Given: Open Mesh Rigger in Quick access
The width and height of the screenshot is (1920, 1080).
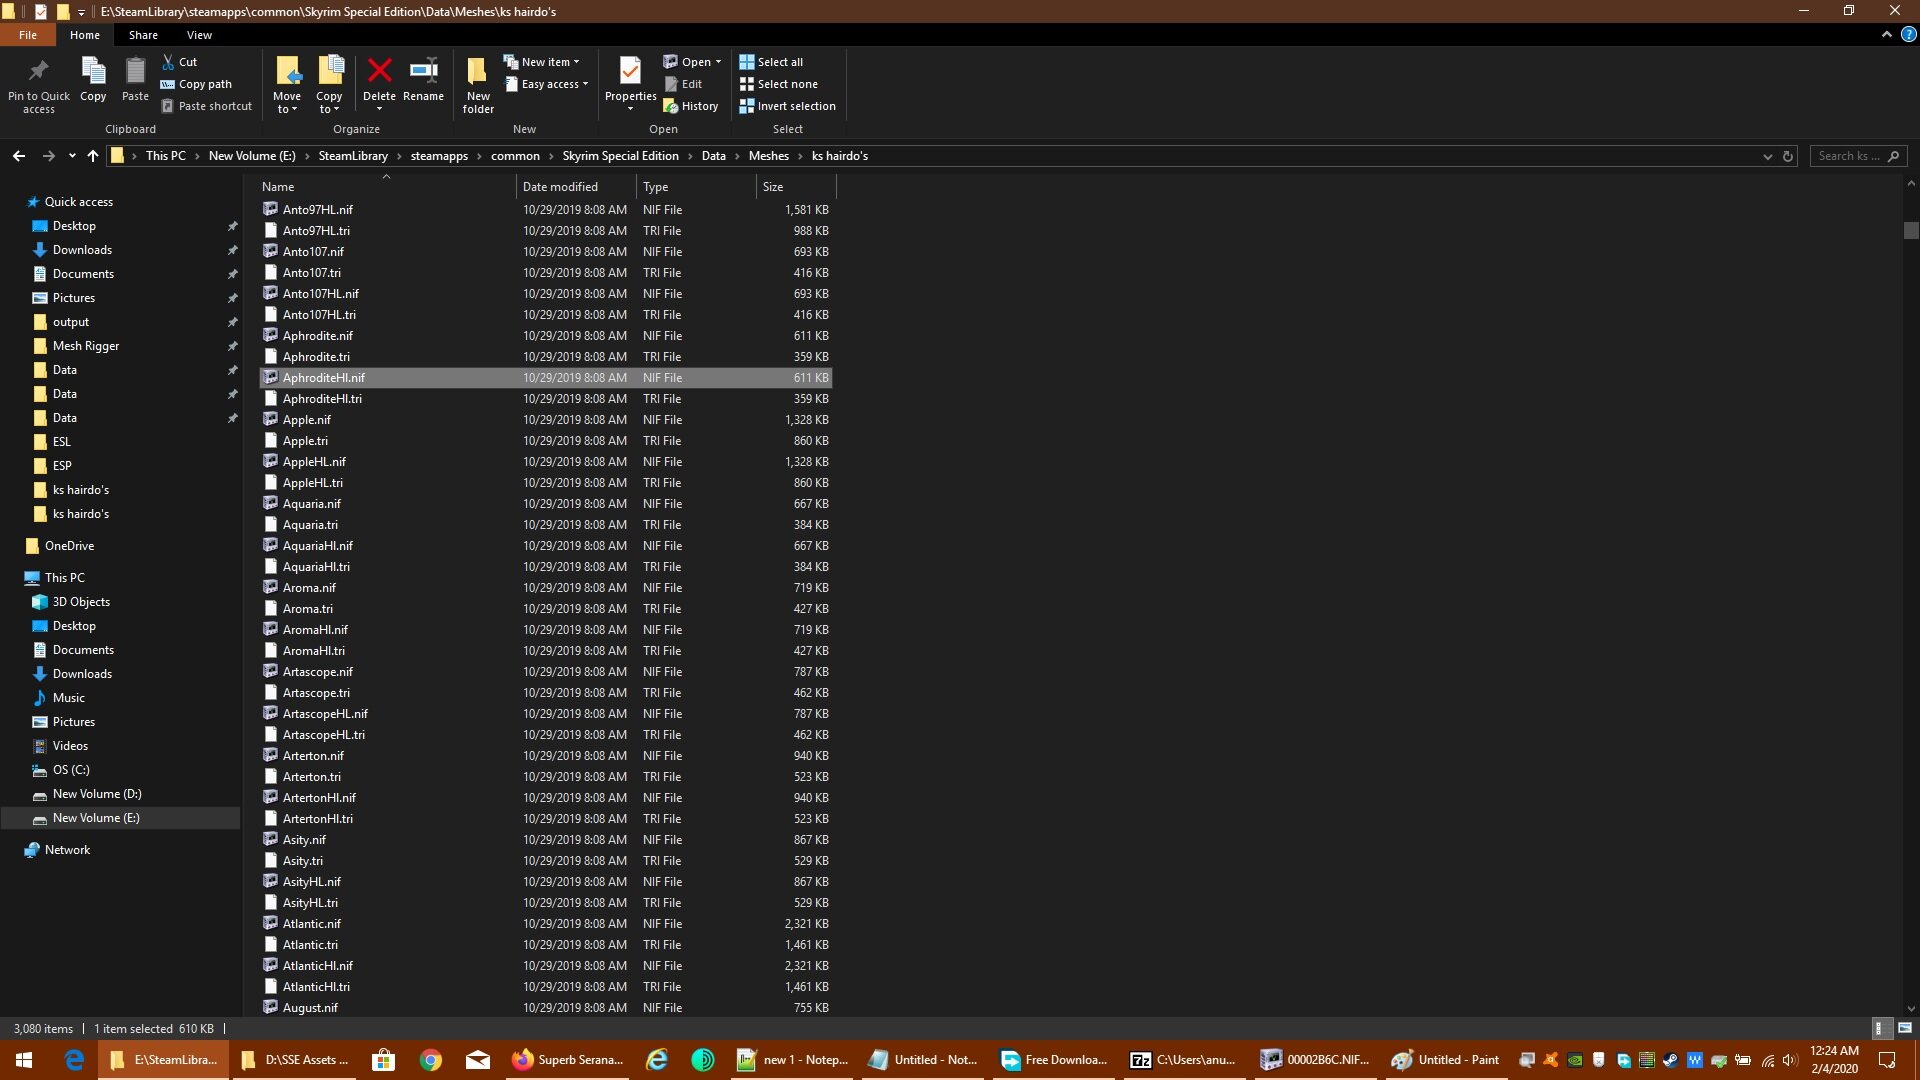Looking at the screenshot, I should [x=86, y=346].
